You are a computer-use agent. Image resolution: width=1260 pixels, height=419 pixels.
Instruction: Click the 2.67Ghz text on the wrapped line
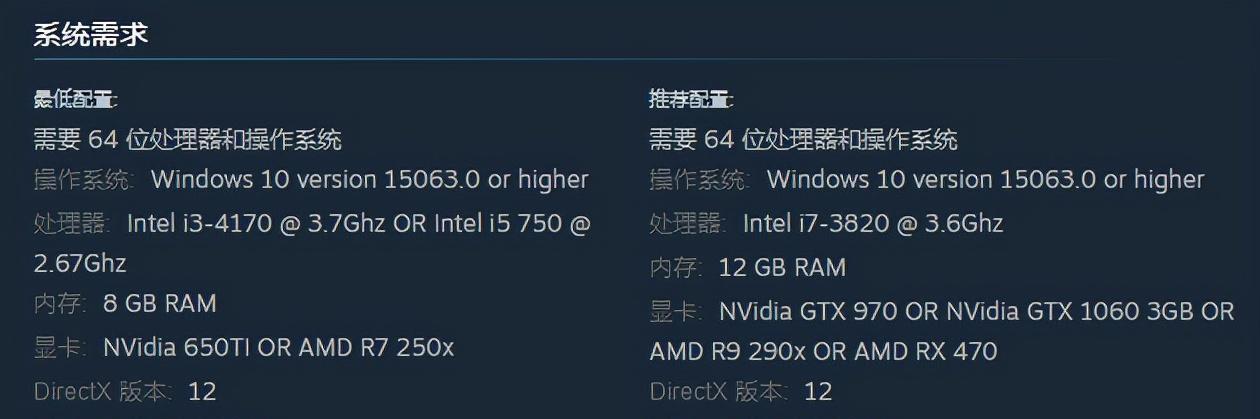(x=80, y=263)
